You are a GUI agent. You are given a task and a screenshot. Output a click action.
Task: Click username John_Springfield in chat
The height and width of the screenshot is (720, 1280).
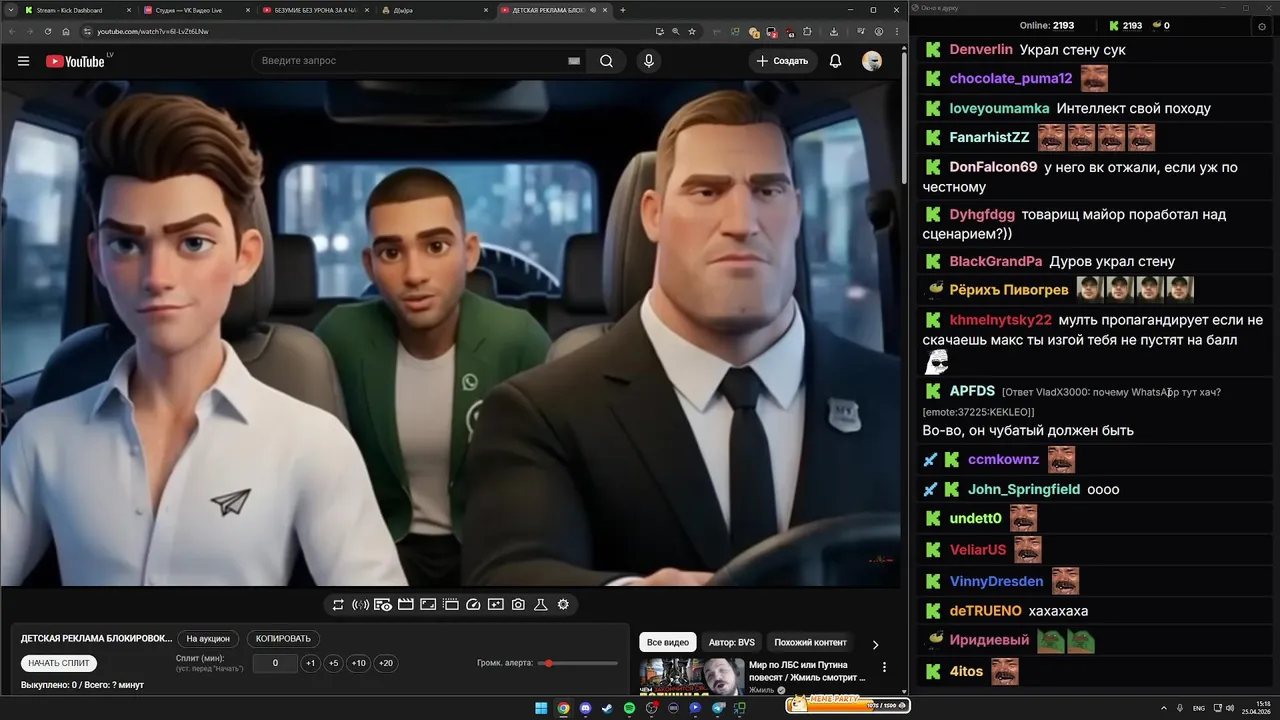pyautogui.click(x=1024, y=489)
